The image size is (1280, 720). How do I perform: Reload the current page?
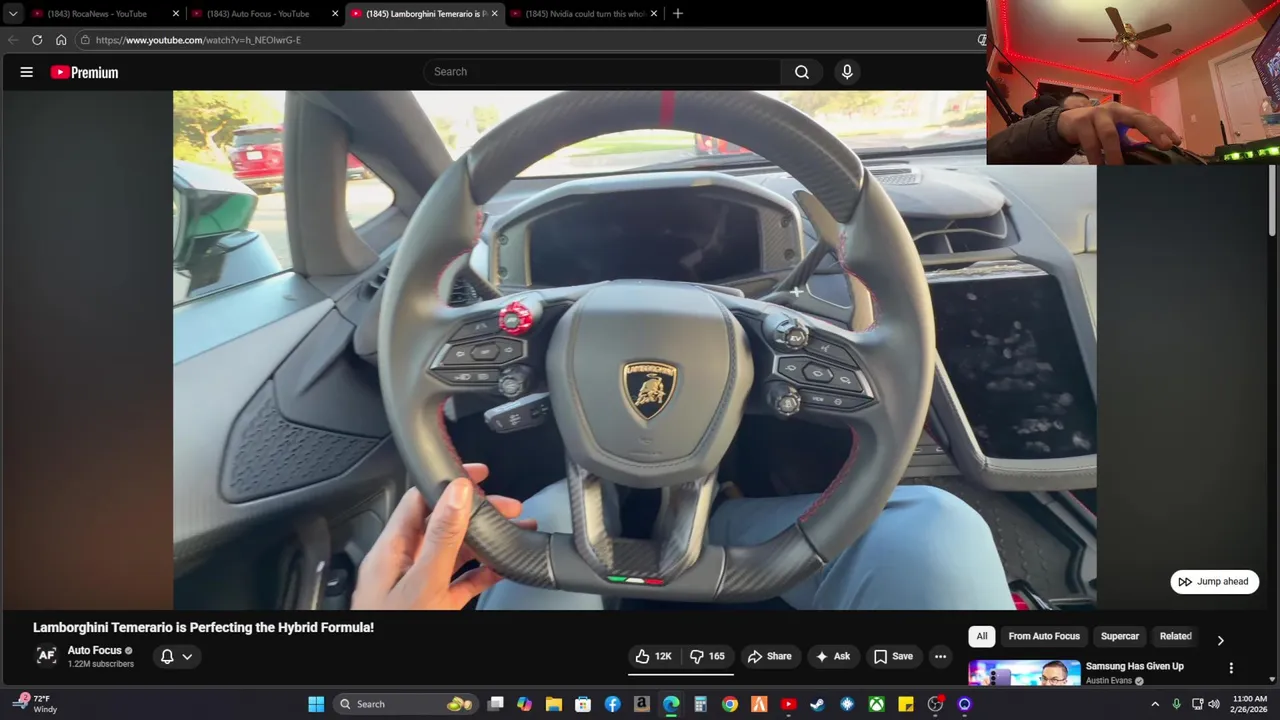click(x=37, y=40)
